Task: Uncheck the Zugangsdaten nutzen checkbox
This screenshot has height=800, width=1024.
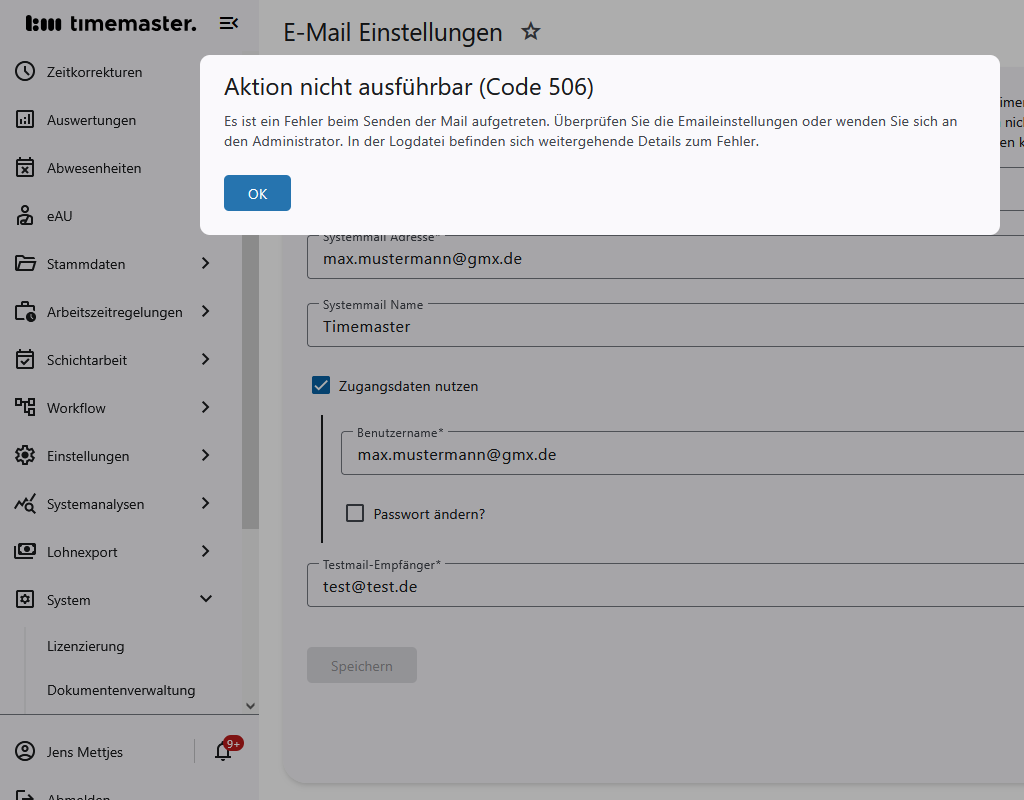Action: tap(321, 386)
